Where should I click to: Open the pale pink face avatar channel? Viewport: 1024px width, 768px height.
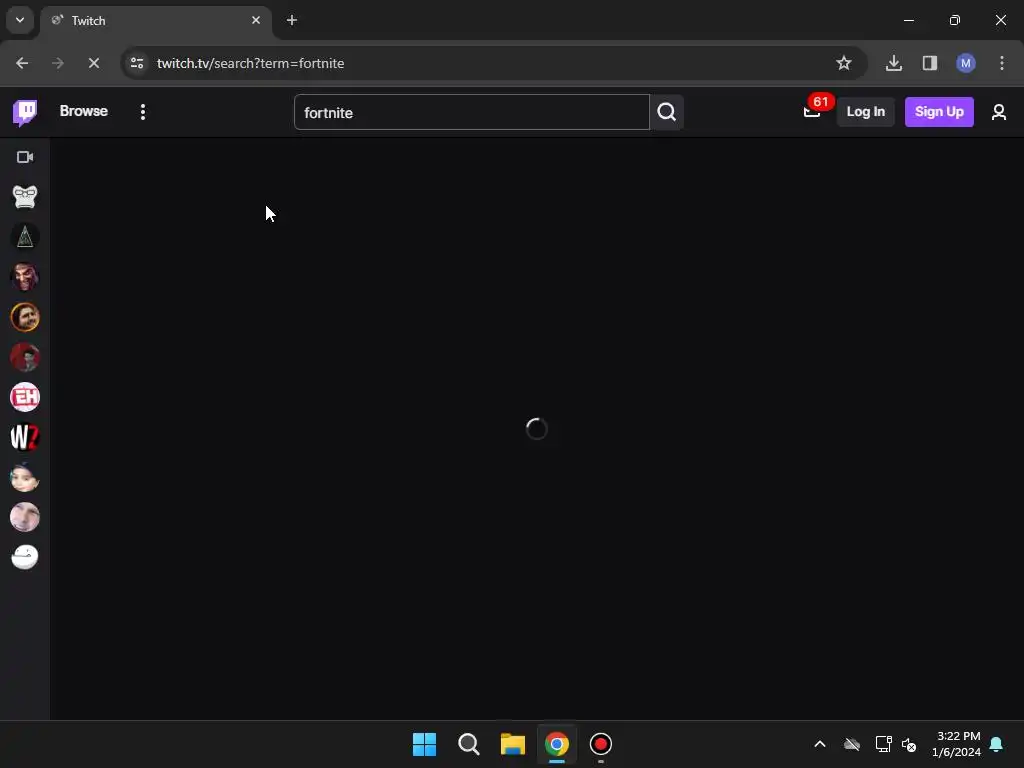(x=25, y=517)
